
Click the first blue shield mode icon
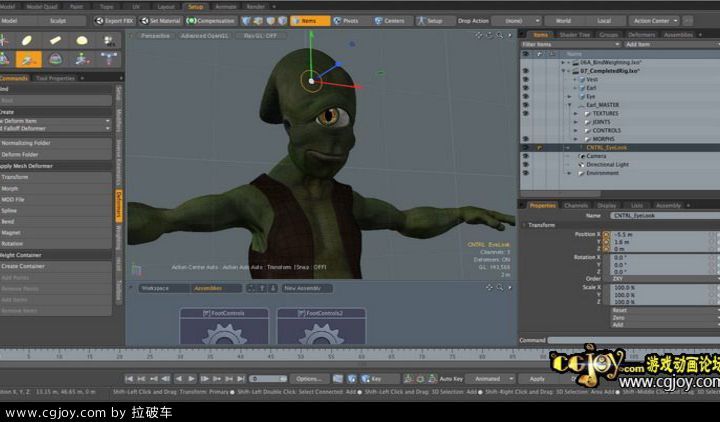click(246, 21)
